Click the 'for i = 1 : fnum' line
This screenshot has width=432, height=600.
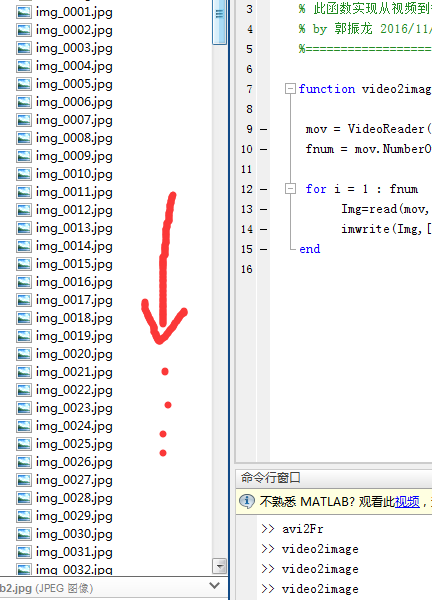click(x=362, y=189)
